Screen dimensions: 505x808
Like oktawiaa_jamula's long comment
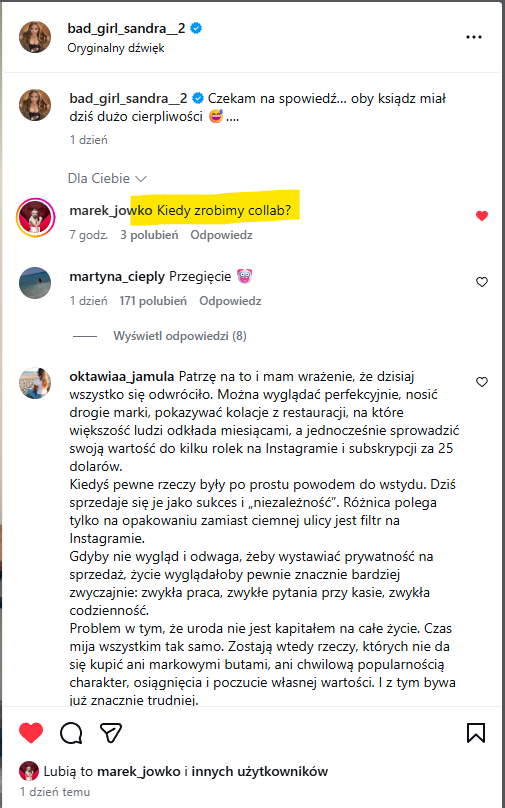tap(482, 382)
